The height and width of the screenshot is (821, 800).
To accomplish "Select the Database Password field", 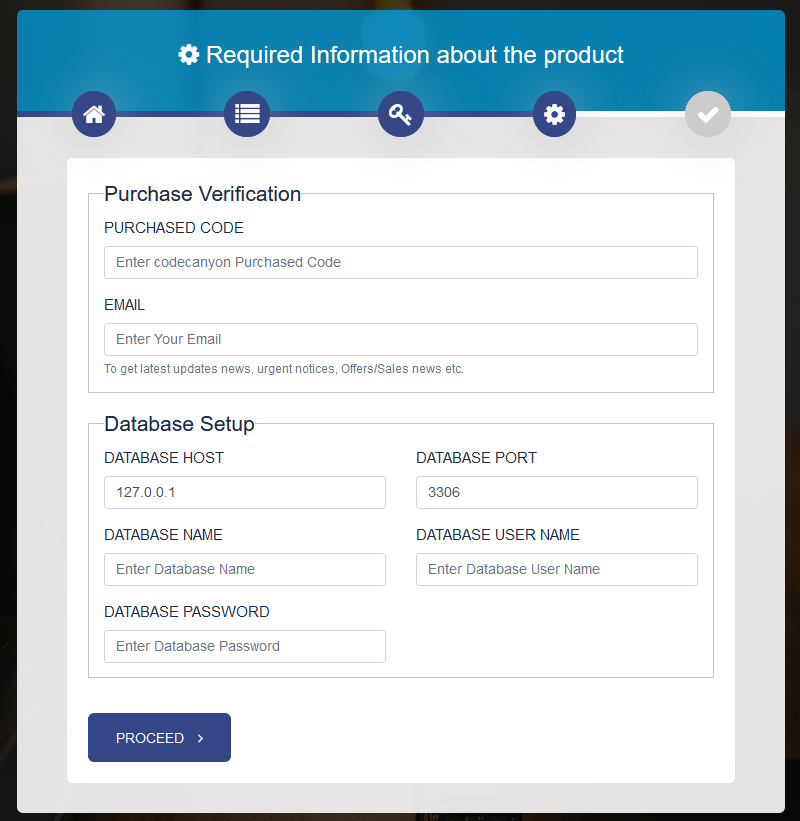I will click(244, 646).
